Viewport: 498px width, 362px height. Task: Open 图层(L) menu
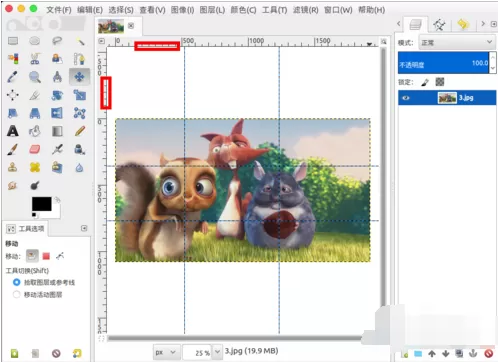212,10
